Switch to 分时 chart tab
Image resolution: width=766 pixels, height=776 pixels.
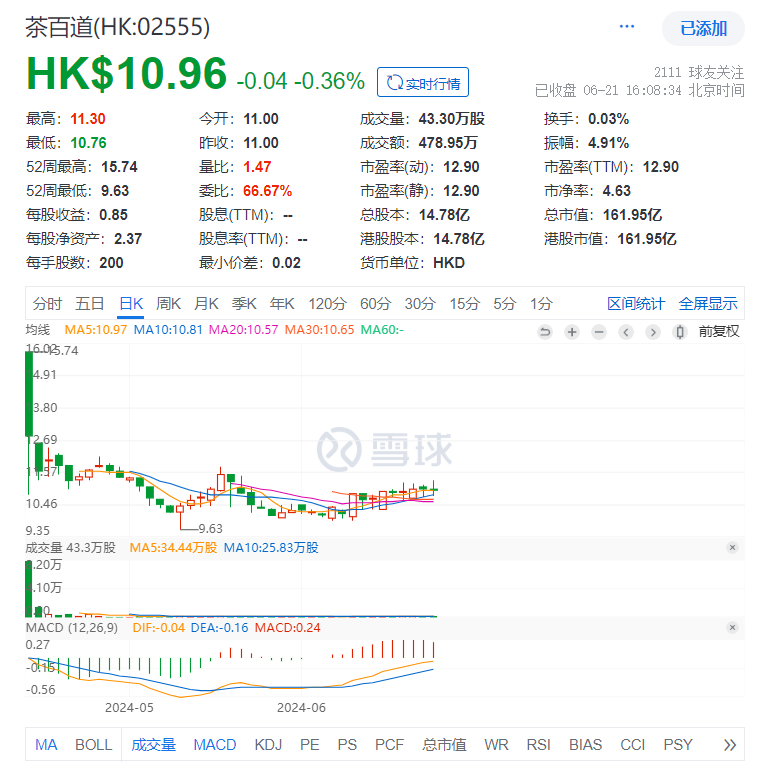coord(48,303)
